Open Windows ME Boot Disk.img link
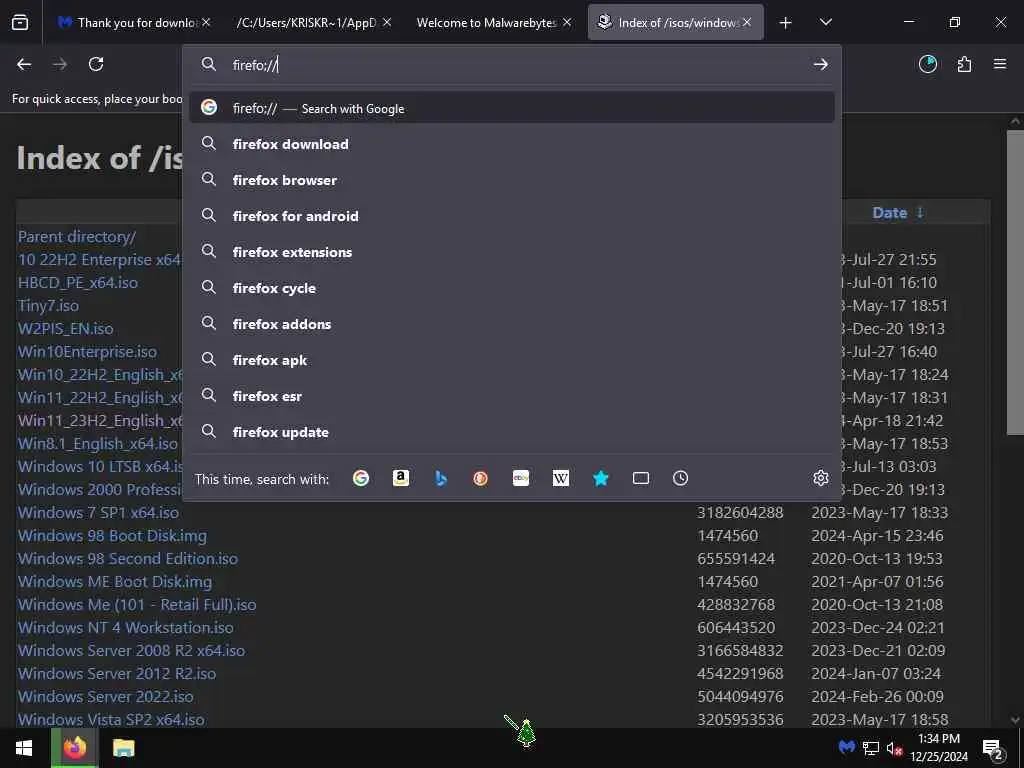This screenshot has height=768, width=1024. 115,581
